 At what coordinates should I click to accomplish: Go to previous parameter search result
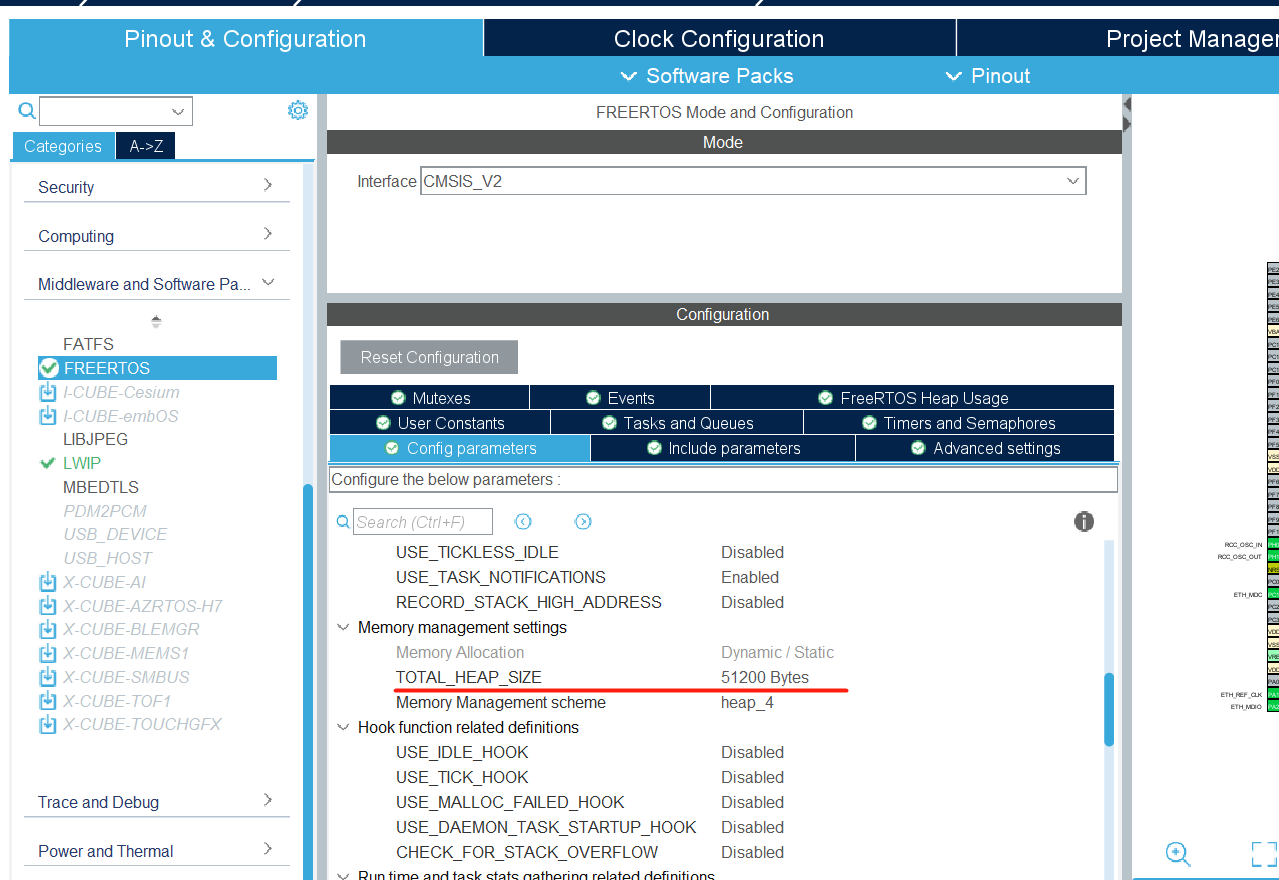coord(523,522)
